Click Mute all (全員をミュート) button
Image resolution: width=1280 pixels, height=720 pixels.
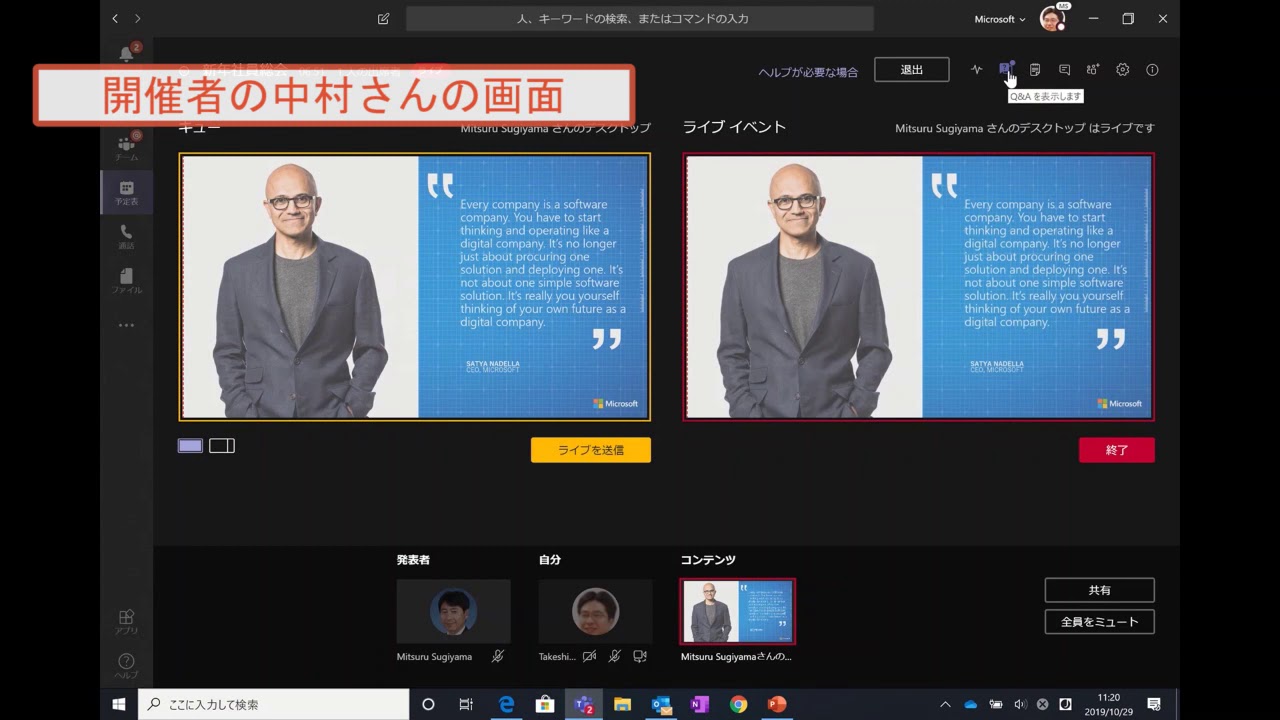coord(1100,621)
